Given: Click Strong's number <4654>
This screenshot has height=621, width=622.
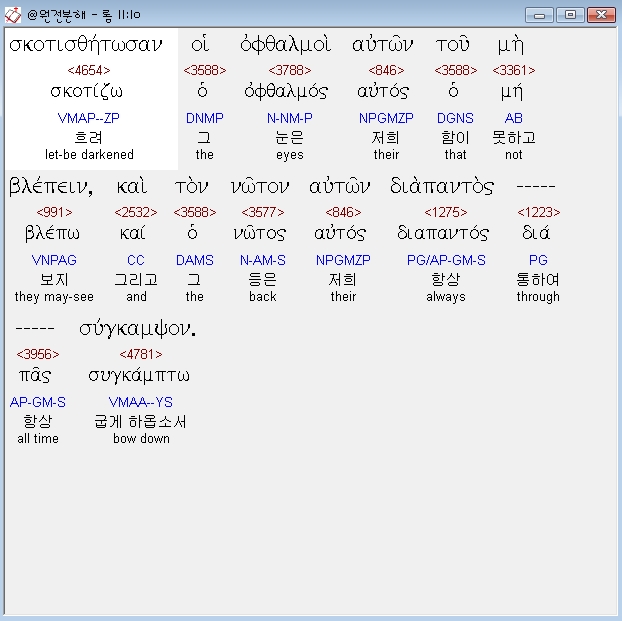Looking at the screenshot, I should (x=89, y=70).
